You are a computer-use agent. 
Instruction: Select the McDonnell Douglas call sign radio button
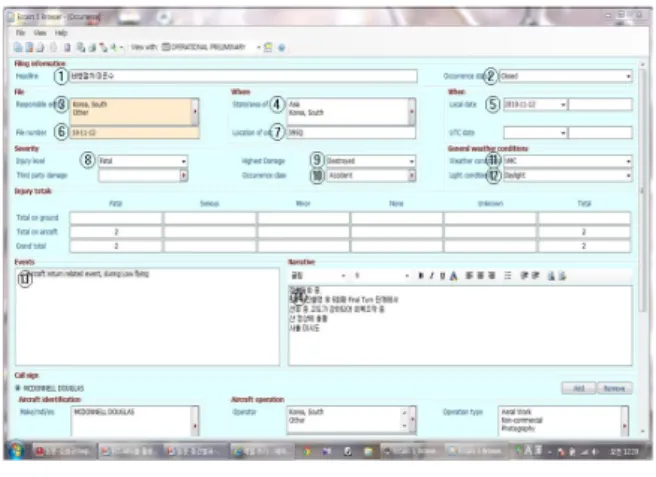(x=18, y=388)
